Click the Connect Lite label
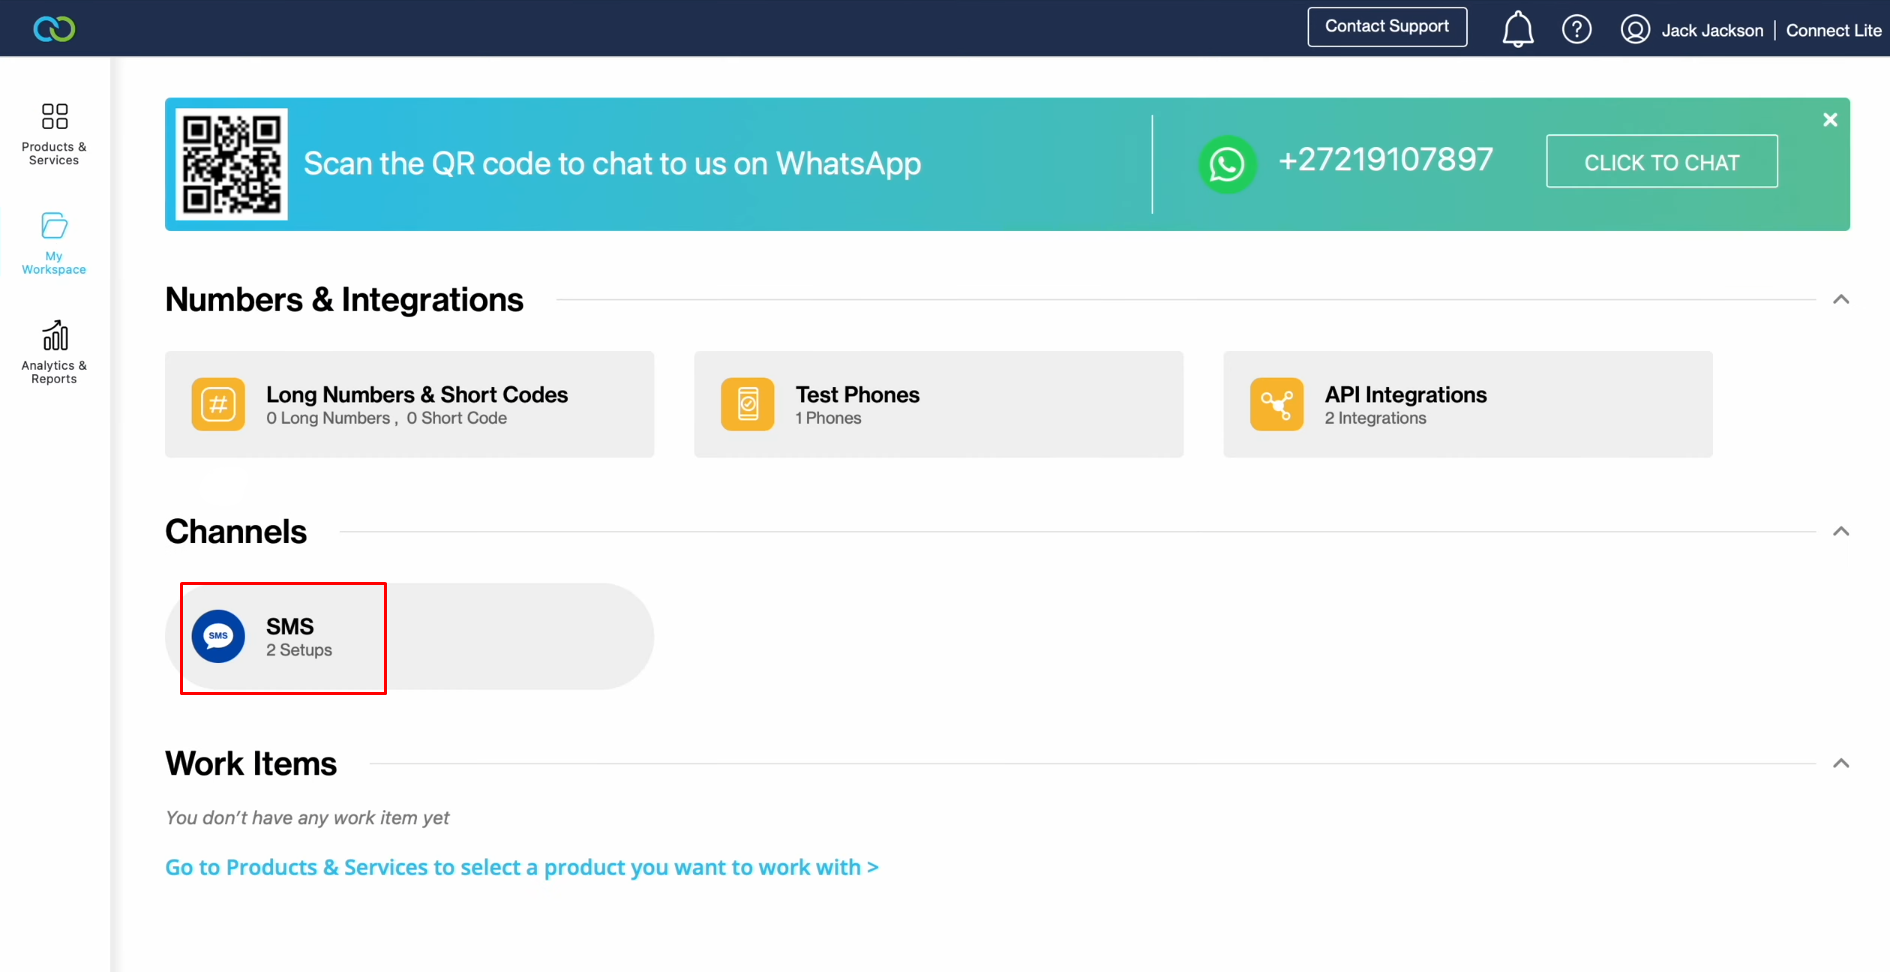The height and width of the screenshot is (972, 1890). [x=1834, y=30]
